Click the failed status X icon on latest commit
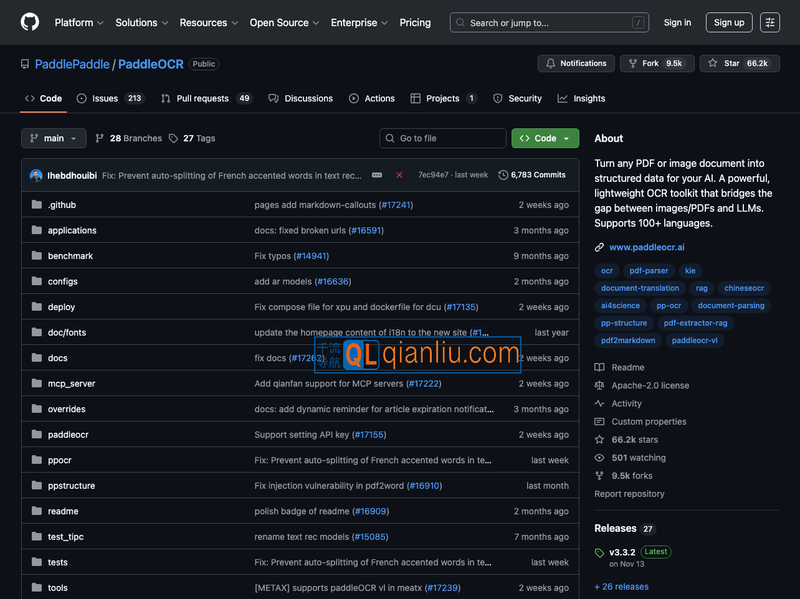Image resolution: width=800 pixels, height=599 pixels. click(x=399, y=175)
